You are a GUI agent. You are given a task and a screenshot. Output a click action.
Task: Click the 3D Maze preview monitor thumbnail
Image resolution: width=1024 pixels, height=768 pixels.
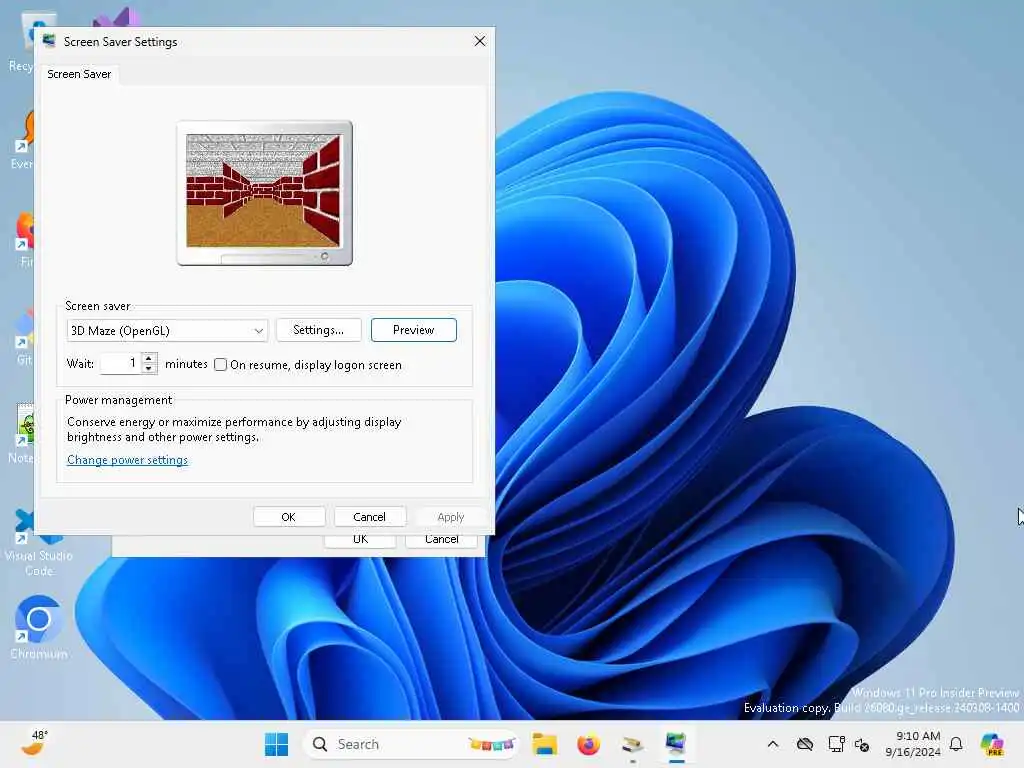point(264,193)
